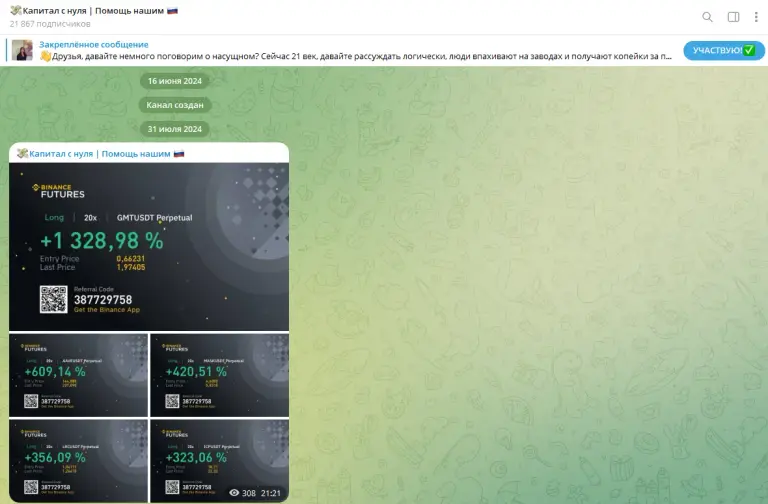Click the 21:21 post timestamp
The width and height of the screenshot is (768, 504).
coord(271,493)
